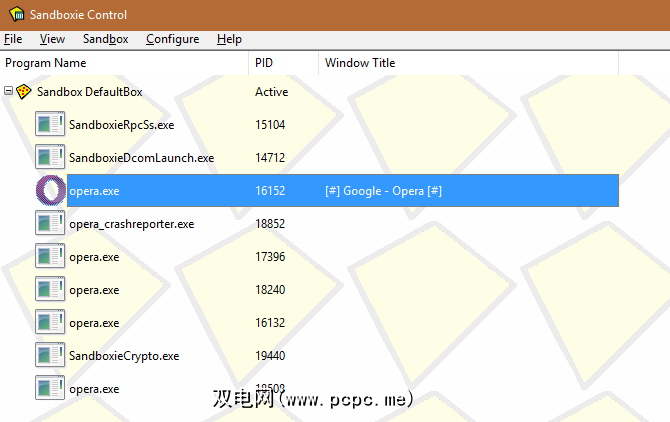Click the SandboxieDcomLaunch.exe process icon

pos(50,157)
